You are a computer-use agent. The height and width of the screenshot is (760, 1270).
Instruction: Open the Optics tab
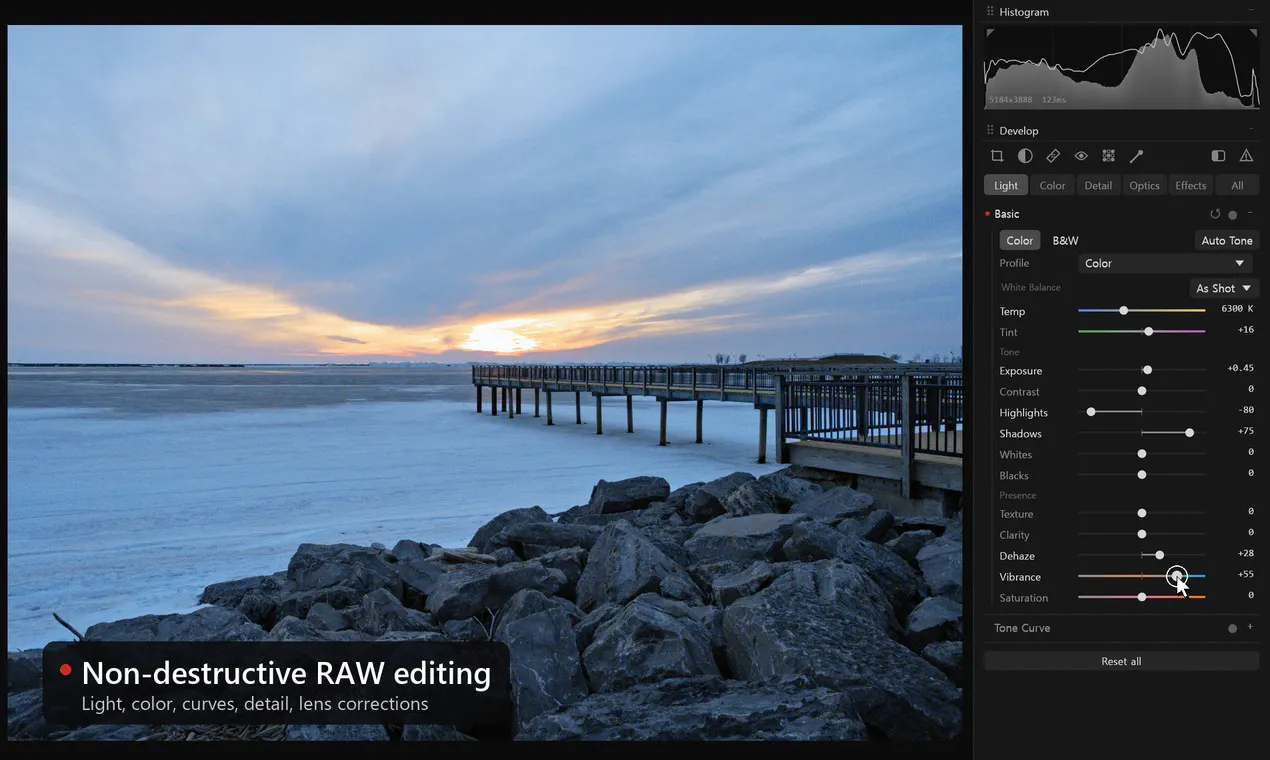pos(1144,185)
